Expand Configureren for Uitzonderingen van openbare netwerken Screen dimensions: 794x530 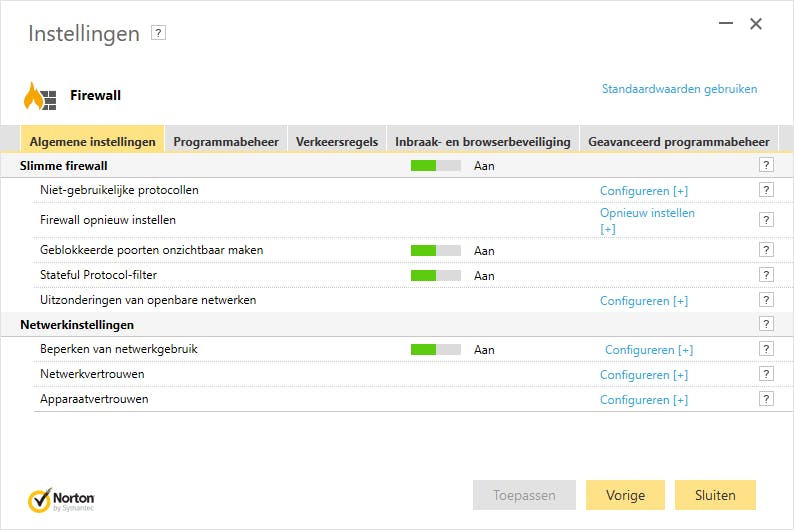[643, 301]
